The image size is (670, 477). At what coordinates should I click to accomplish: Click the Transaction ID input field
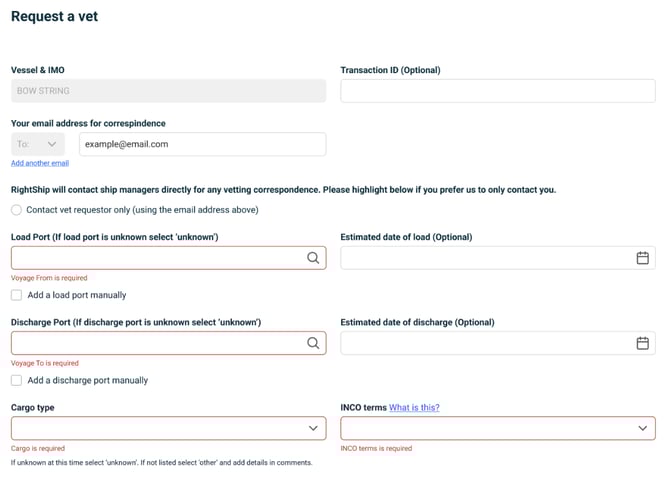pyautogui.click(x=497, y=91)
